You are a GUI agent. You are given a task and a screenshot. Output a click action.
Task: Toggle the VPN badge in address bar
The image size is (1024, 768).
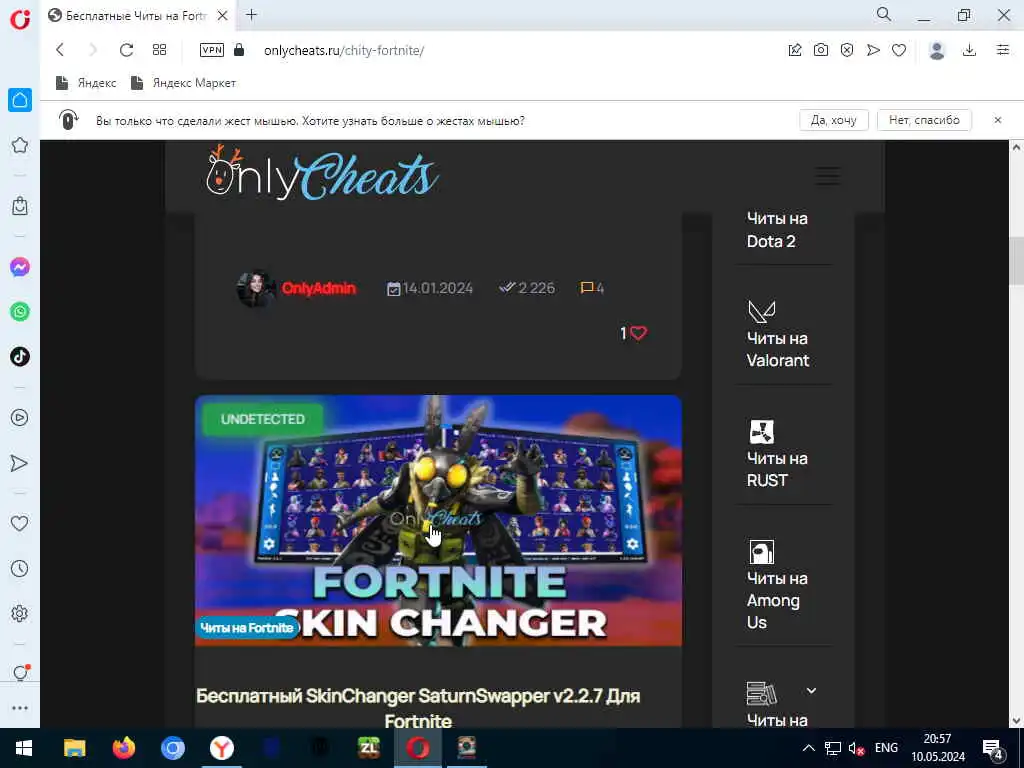click(x=212, y=50)
